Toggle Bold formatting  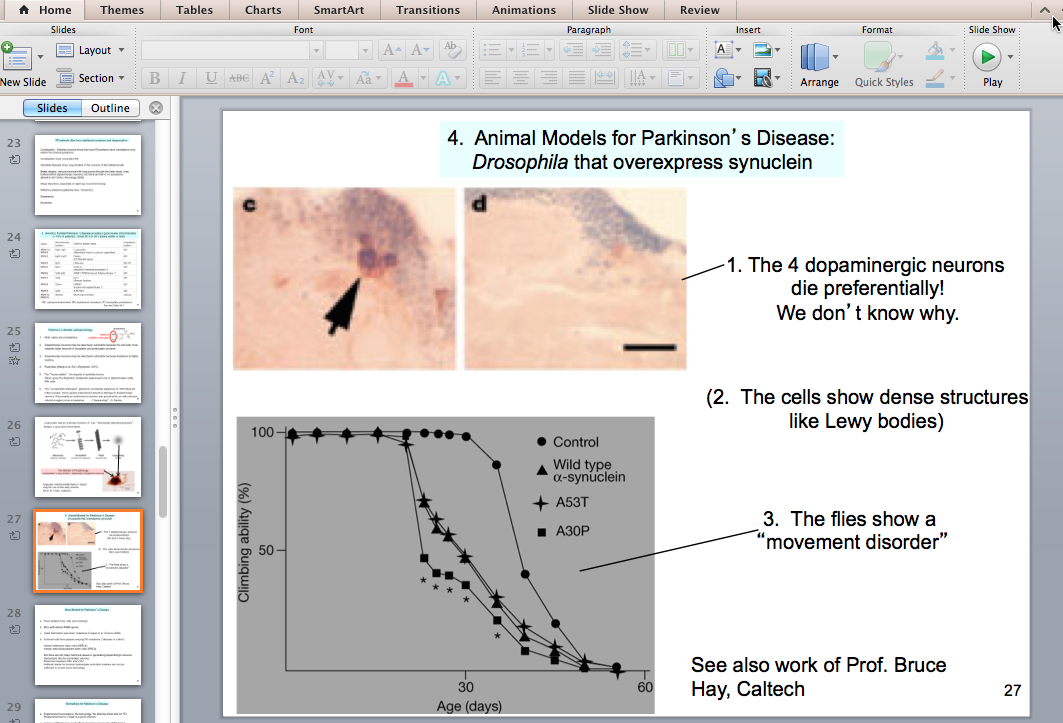coord(154,78)
